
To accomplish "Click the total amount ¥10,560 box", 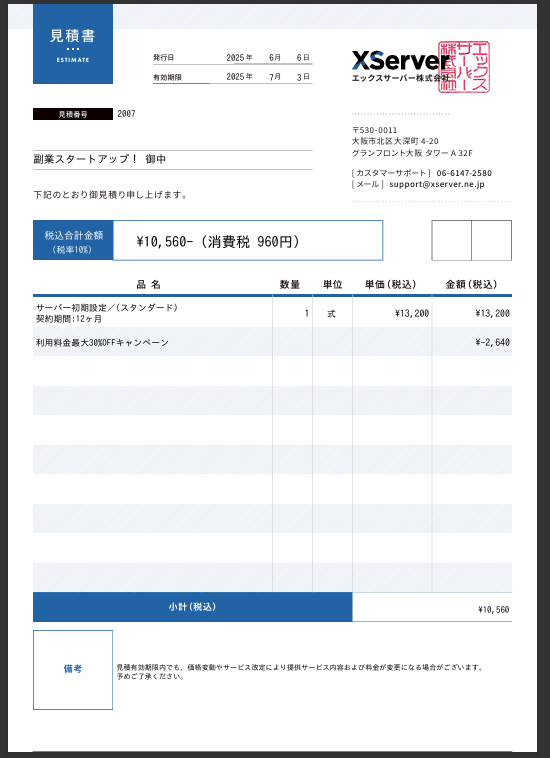I will (x=248, y=241).
